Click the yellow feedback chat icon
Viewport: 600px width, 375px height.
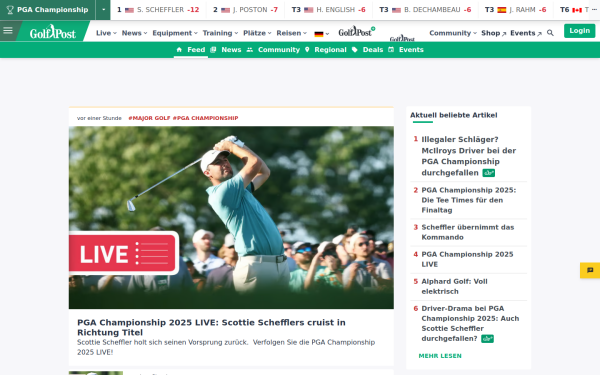(x=590, y=270)
